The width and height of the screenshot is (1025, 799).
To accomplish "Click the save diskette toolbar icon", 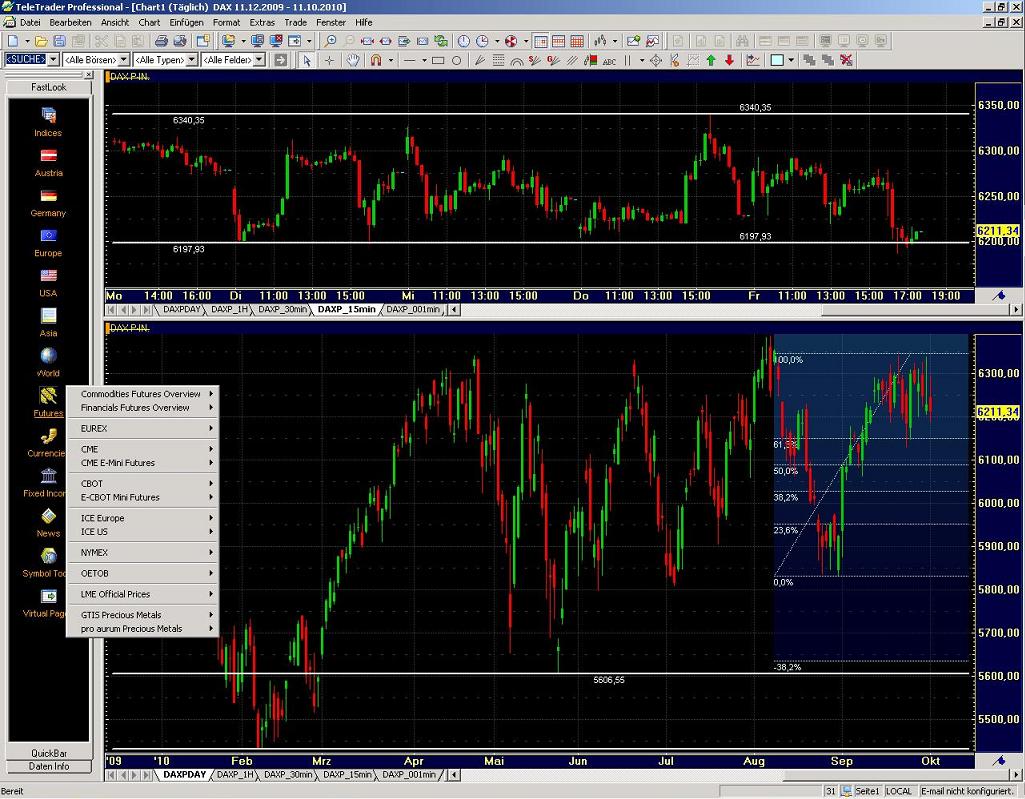I will tap(59, 41).
